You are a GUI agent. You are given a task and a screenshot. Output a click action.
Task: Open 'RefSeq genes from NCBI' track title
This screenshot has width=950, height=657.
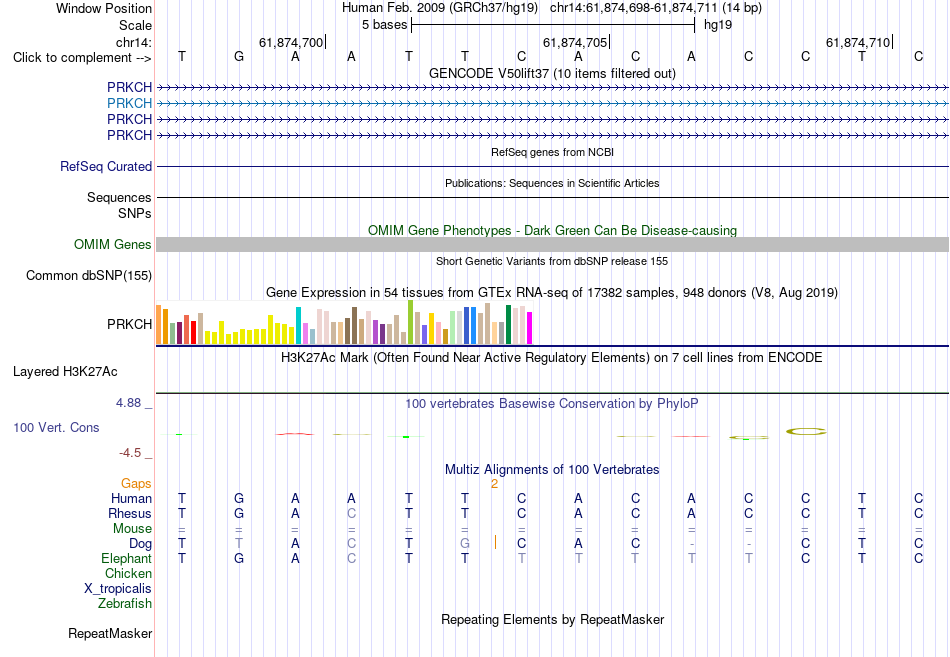[x=552, y=152]
